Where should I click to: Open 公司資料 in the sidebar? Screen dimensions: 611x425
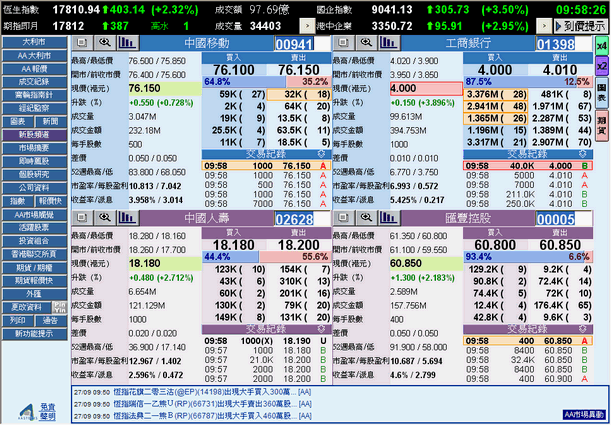pos(35,188)
